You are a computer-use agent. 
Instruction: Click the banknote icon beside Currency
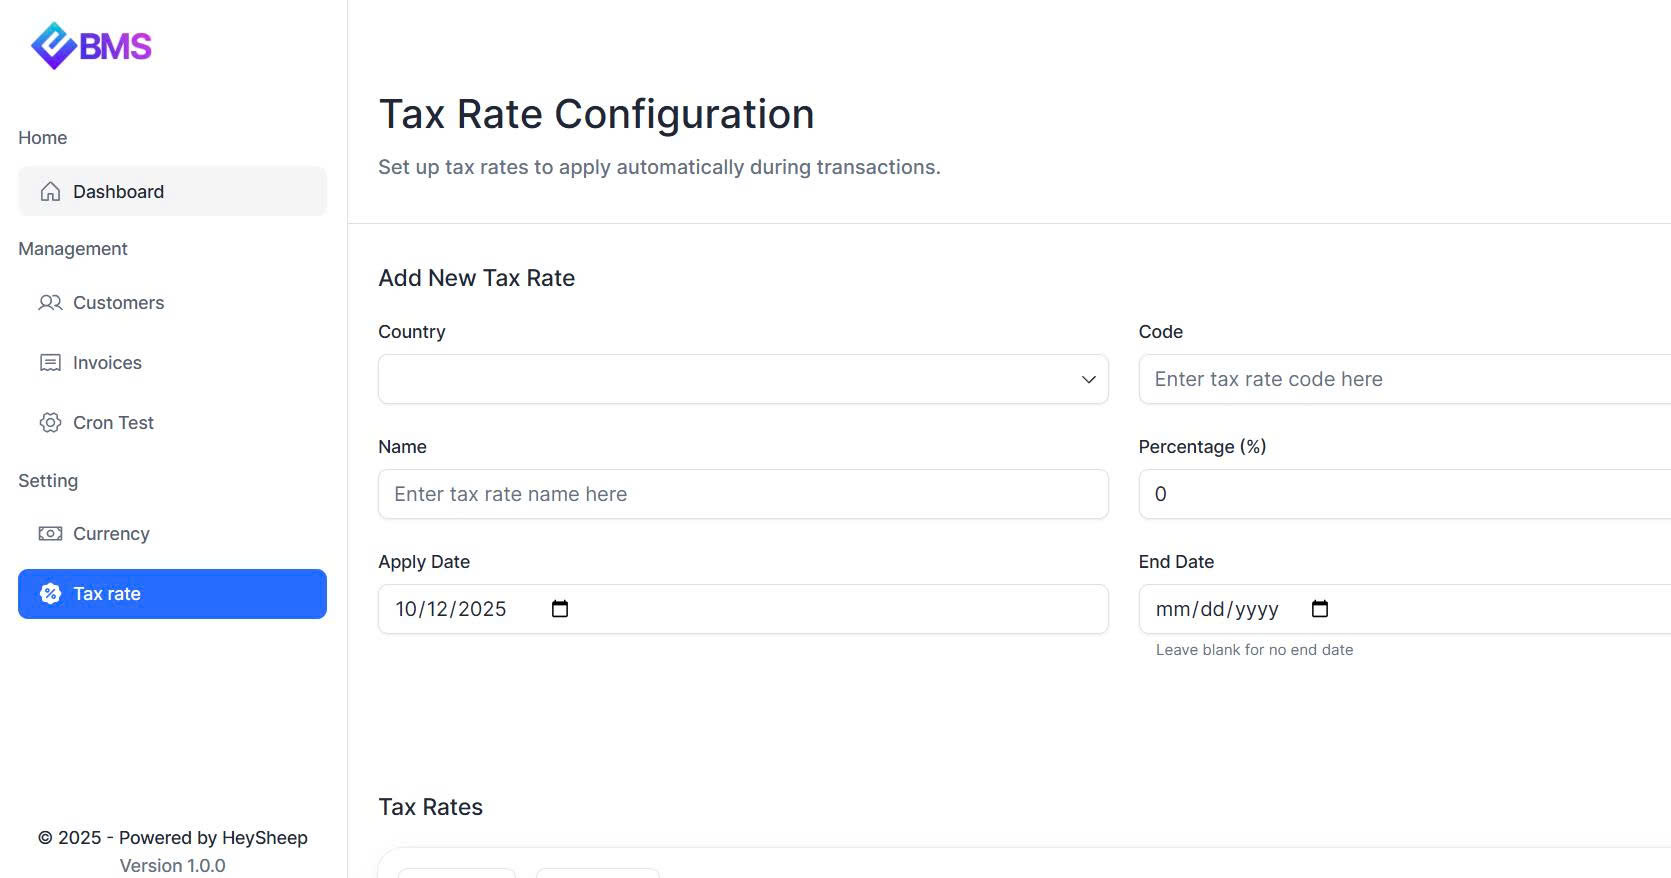coord(50,534)
